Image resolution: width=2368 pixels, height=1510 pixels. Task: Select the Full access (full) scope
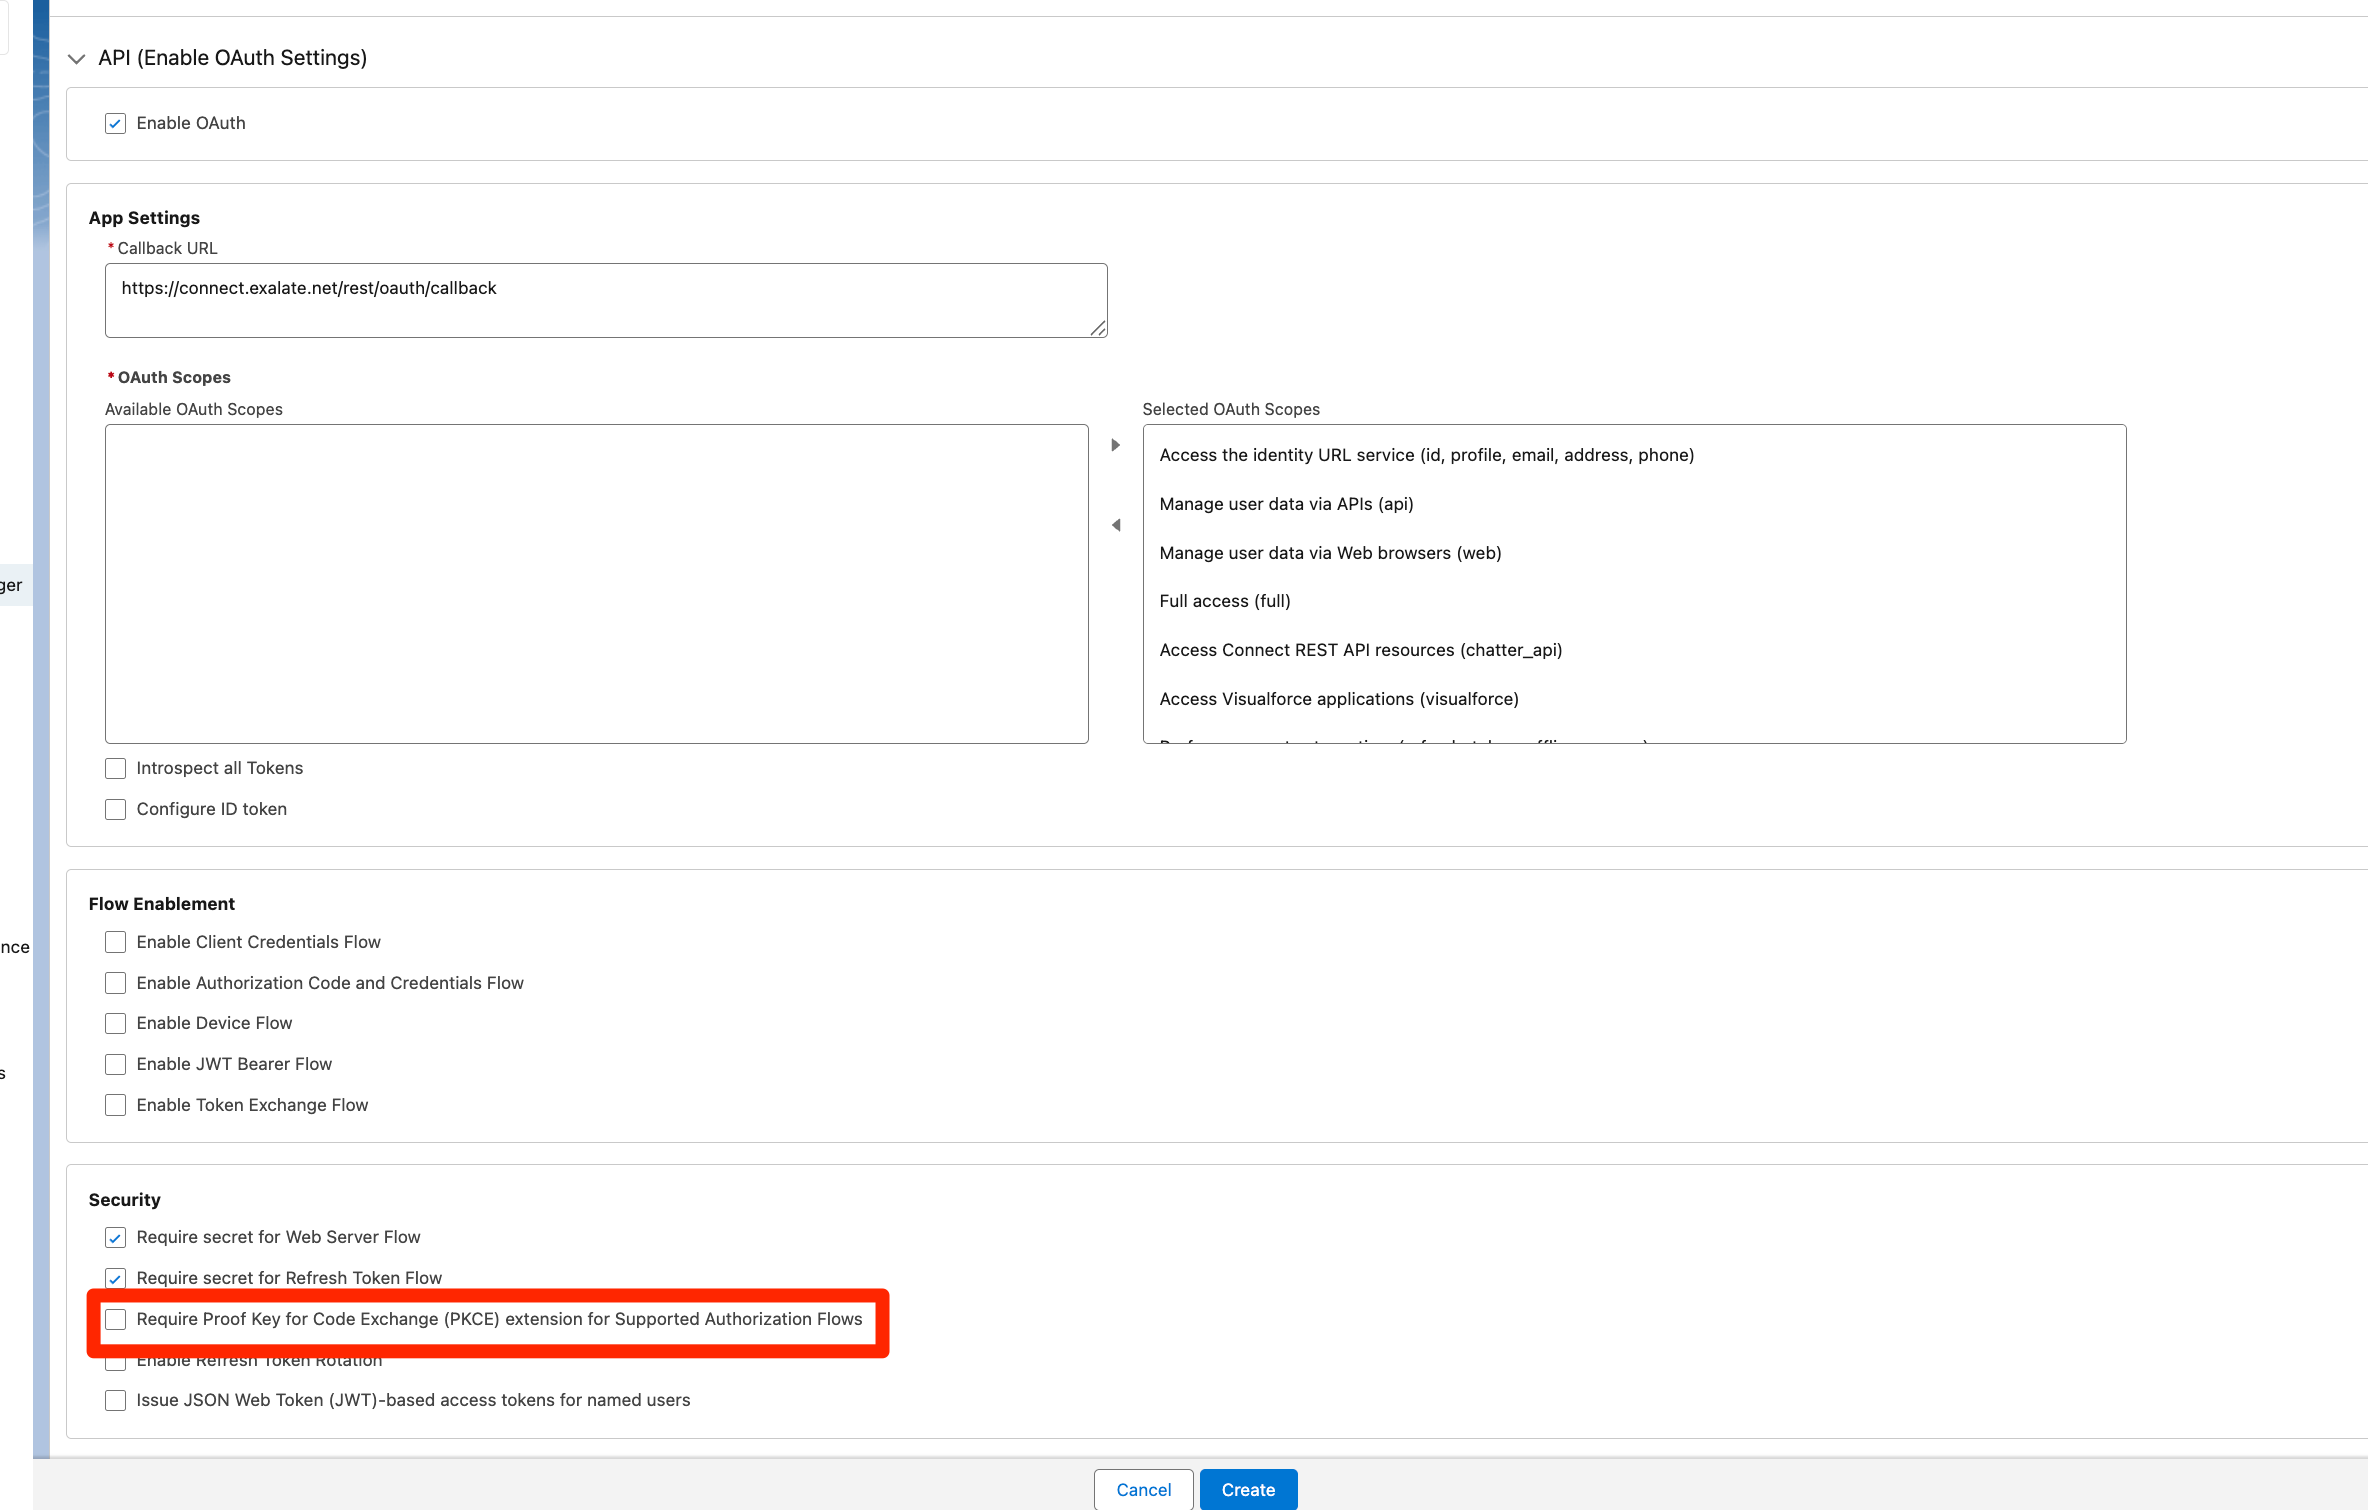tap(1224, 601)
